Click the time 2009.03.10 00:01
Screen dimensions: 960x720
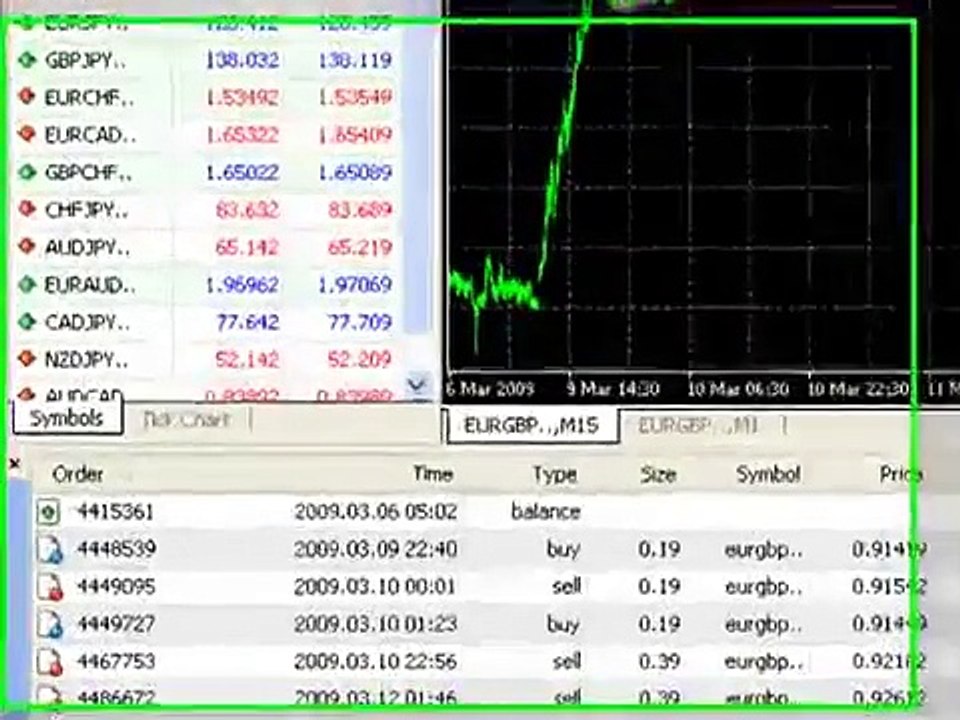pos(375,587)
